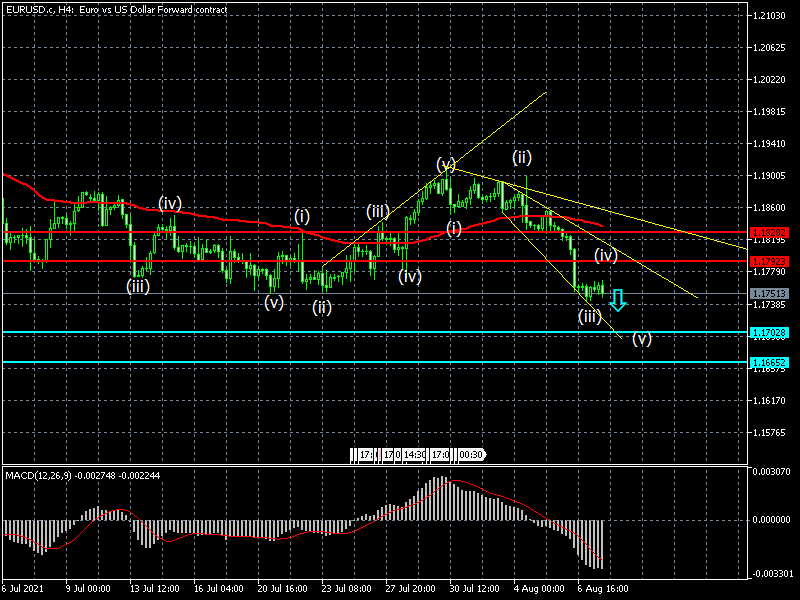800x600 pixels.
Task: Click the EURUSD.c H4 chart title text
Action: point(115,9)
